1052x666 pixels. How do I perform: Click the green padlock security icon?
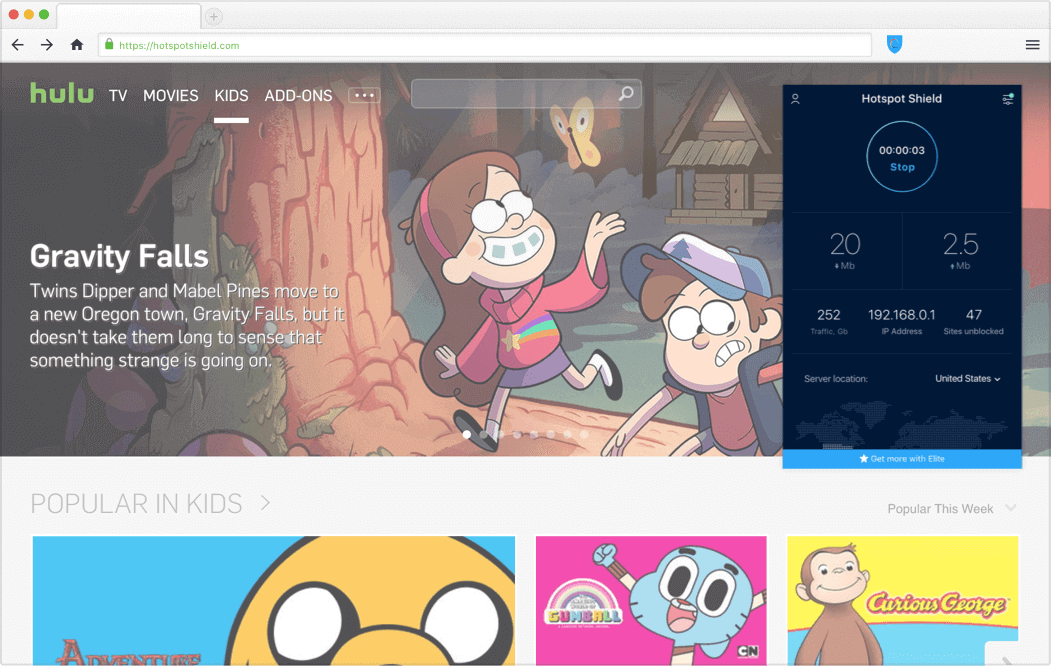[109, 44]
